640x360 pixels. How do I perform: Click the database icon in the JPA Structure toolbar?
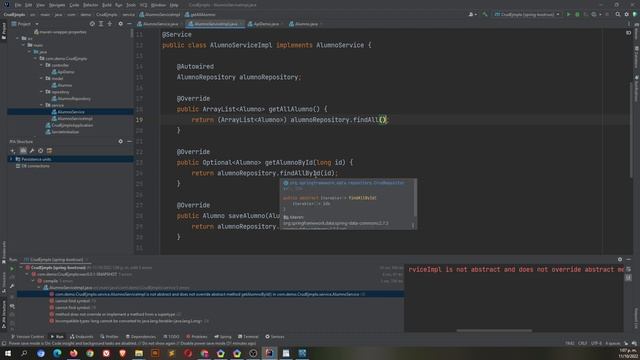[49, 151]
